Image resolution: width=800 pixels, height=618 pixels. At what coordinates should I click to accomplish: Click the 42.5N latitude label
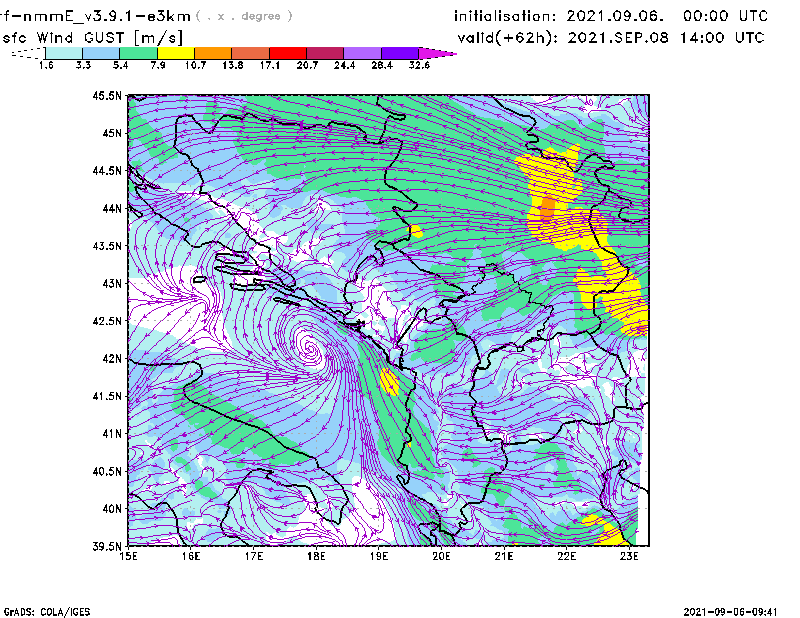(108, 321)
